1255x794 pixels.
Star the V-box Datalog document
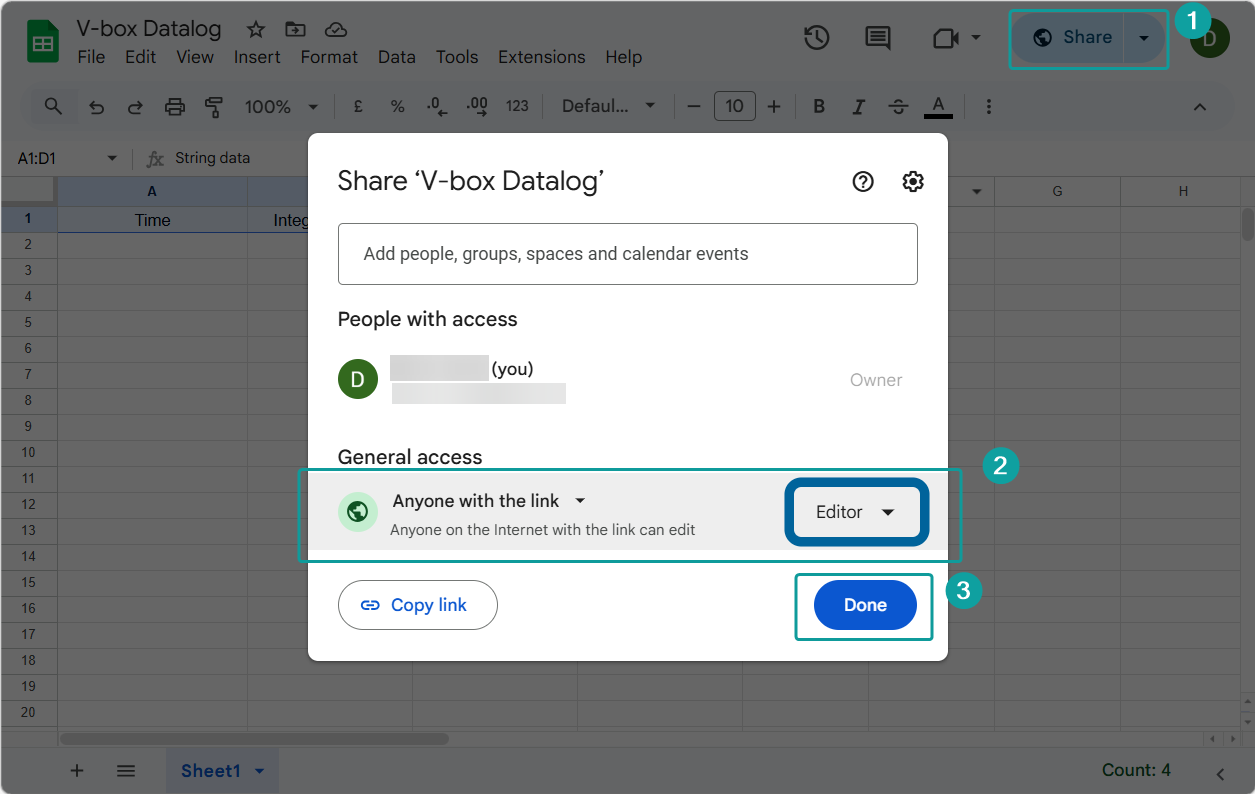[x=256, y=29]
